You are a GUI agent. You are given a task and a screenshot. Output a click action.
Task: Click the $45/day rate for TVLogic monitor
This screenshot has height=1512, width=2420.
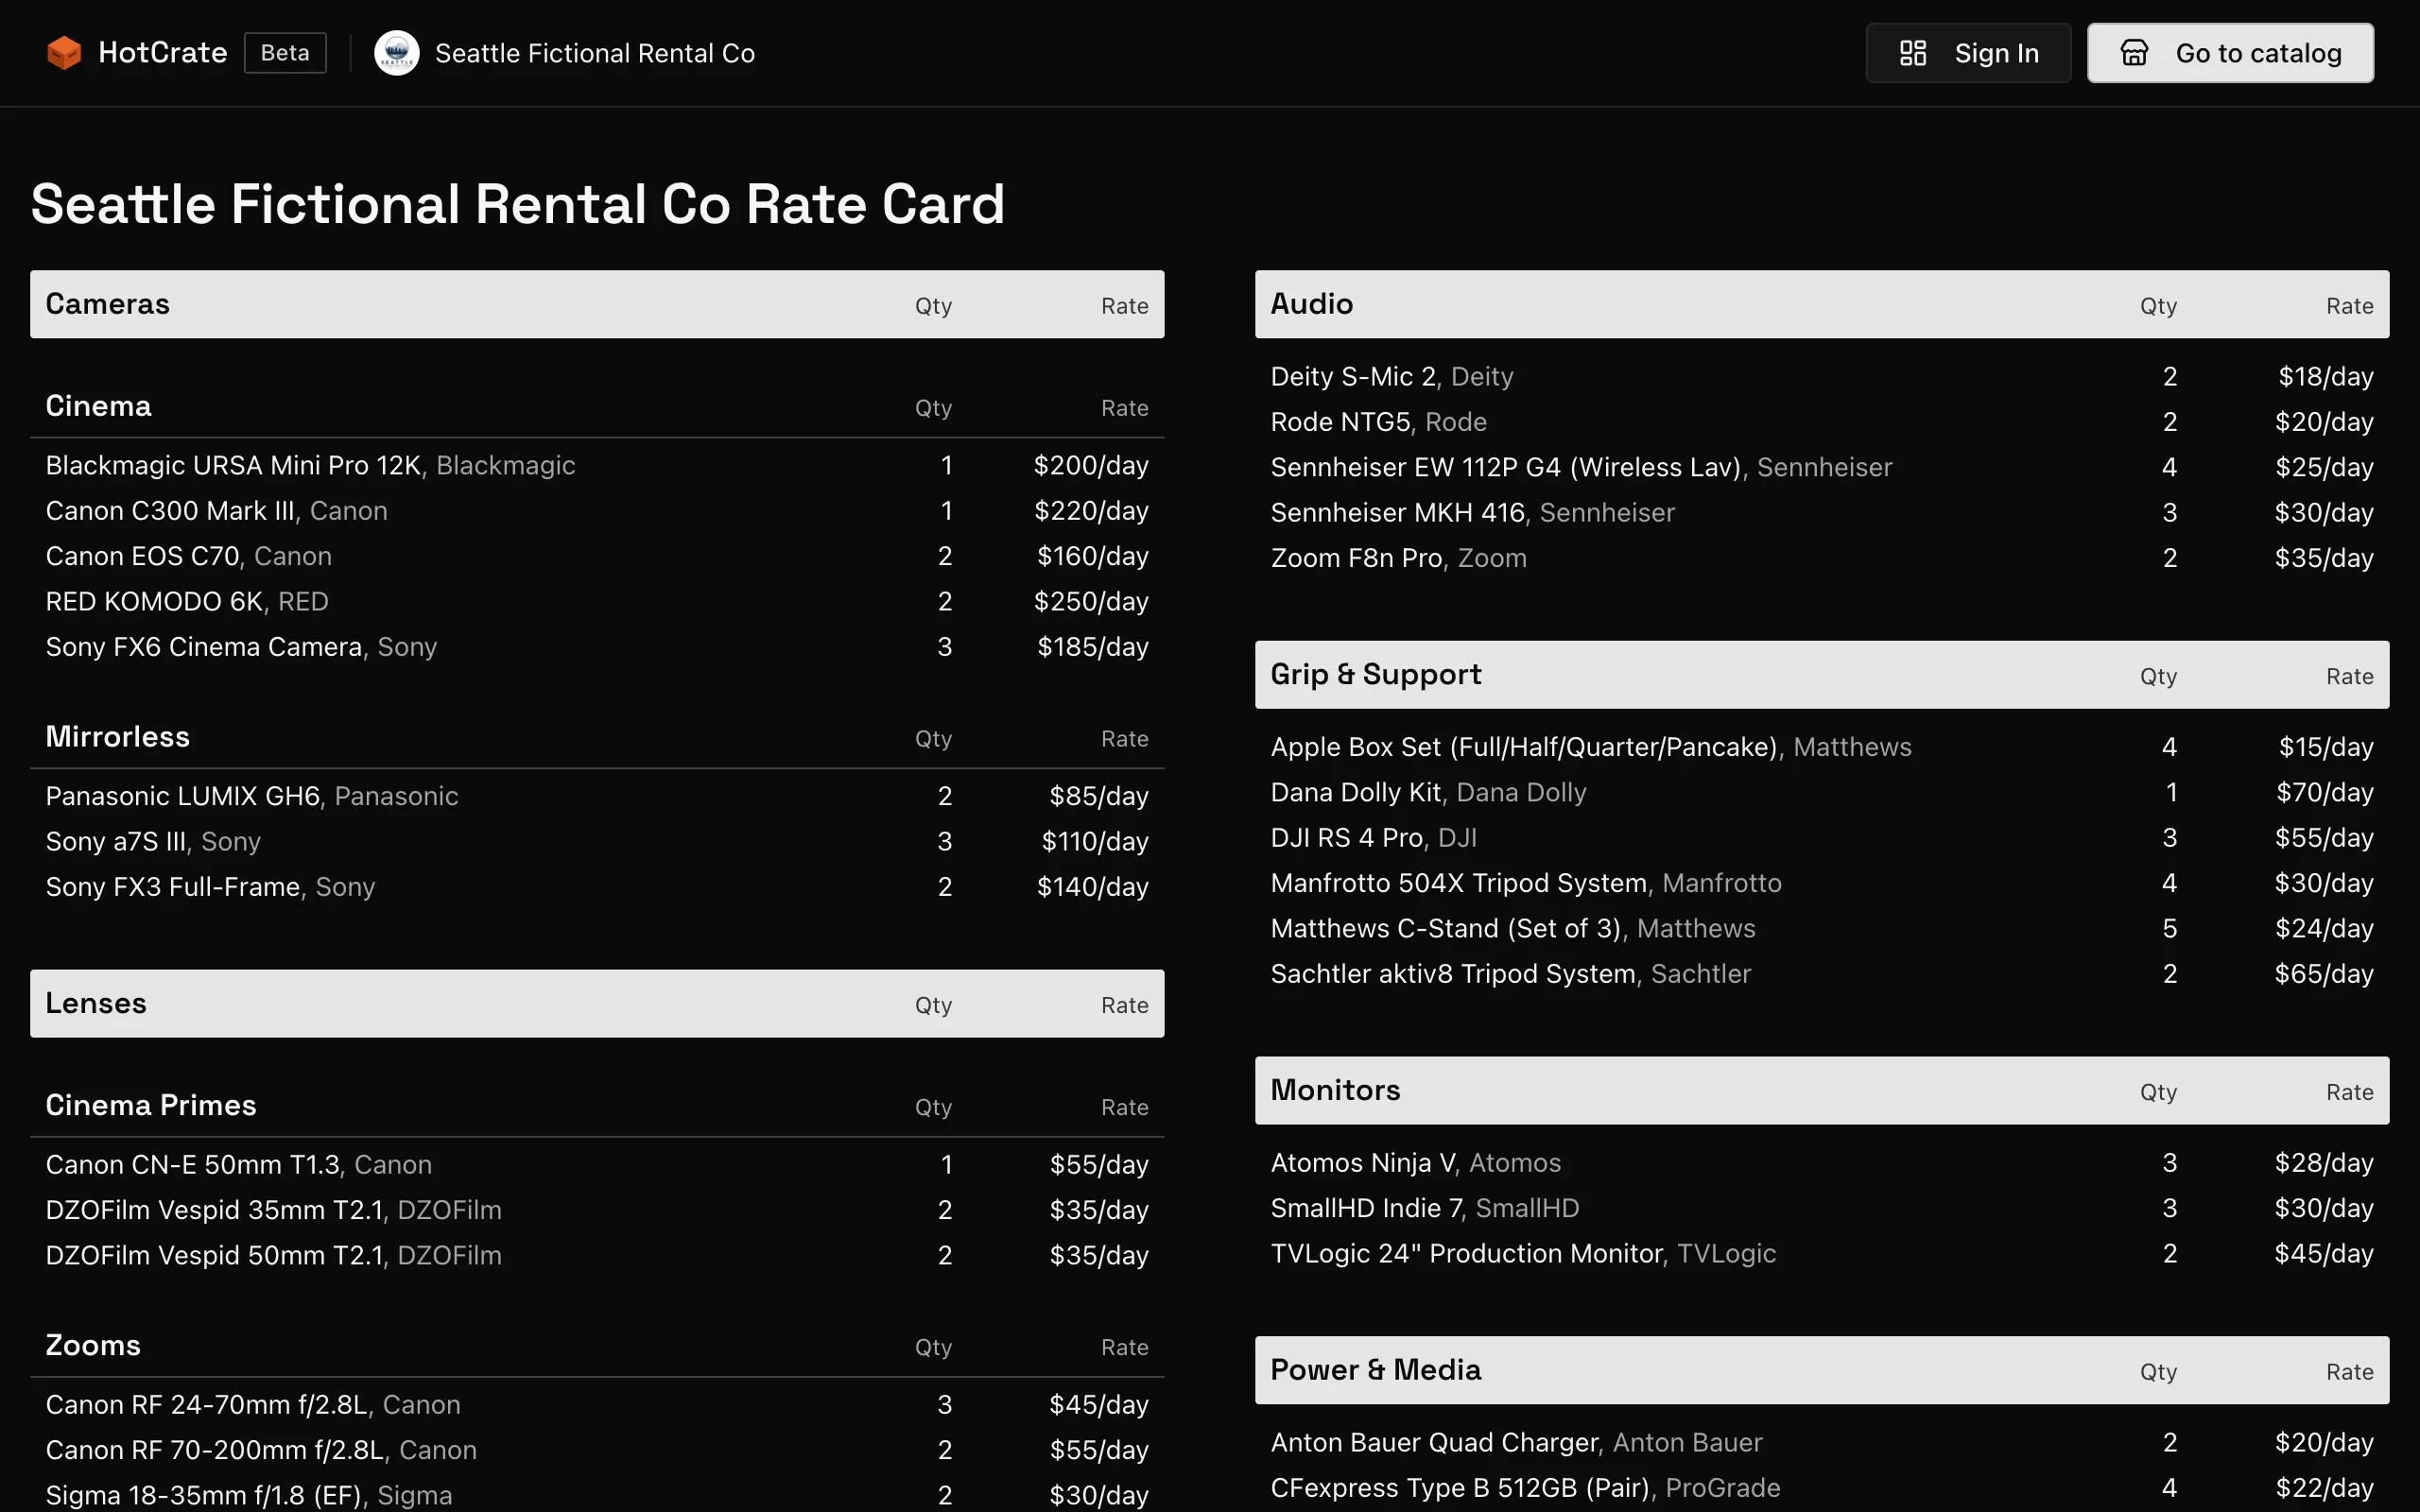(2324, 1254)
